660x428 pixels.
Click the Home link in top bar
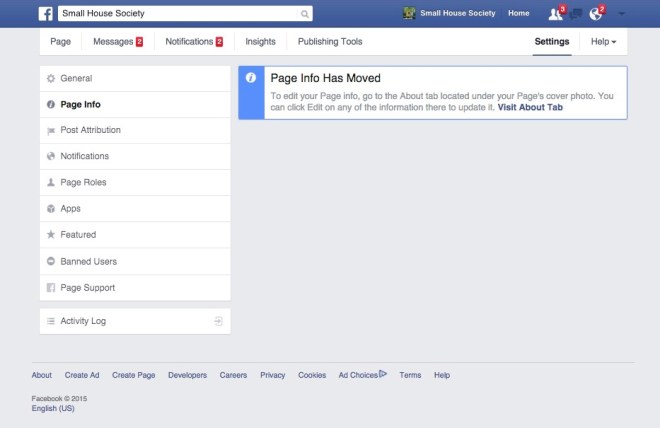(519, 13)
